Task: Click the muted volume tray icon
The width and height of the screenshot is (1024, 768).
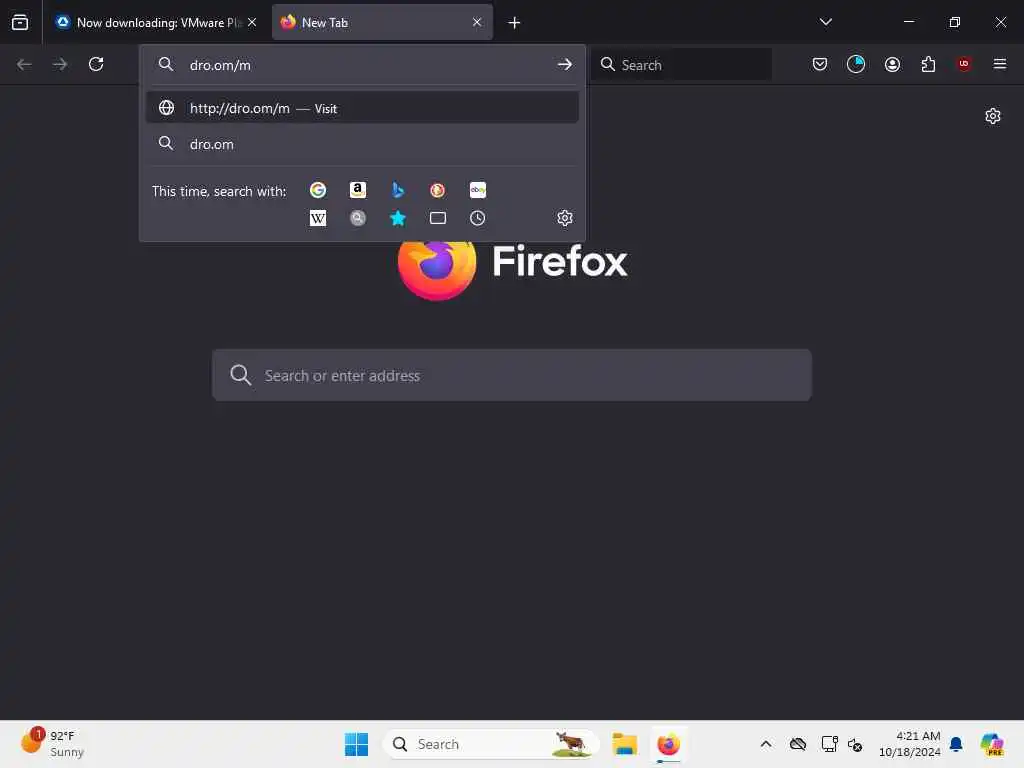Action: coord(855,744)
